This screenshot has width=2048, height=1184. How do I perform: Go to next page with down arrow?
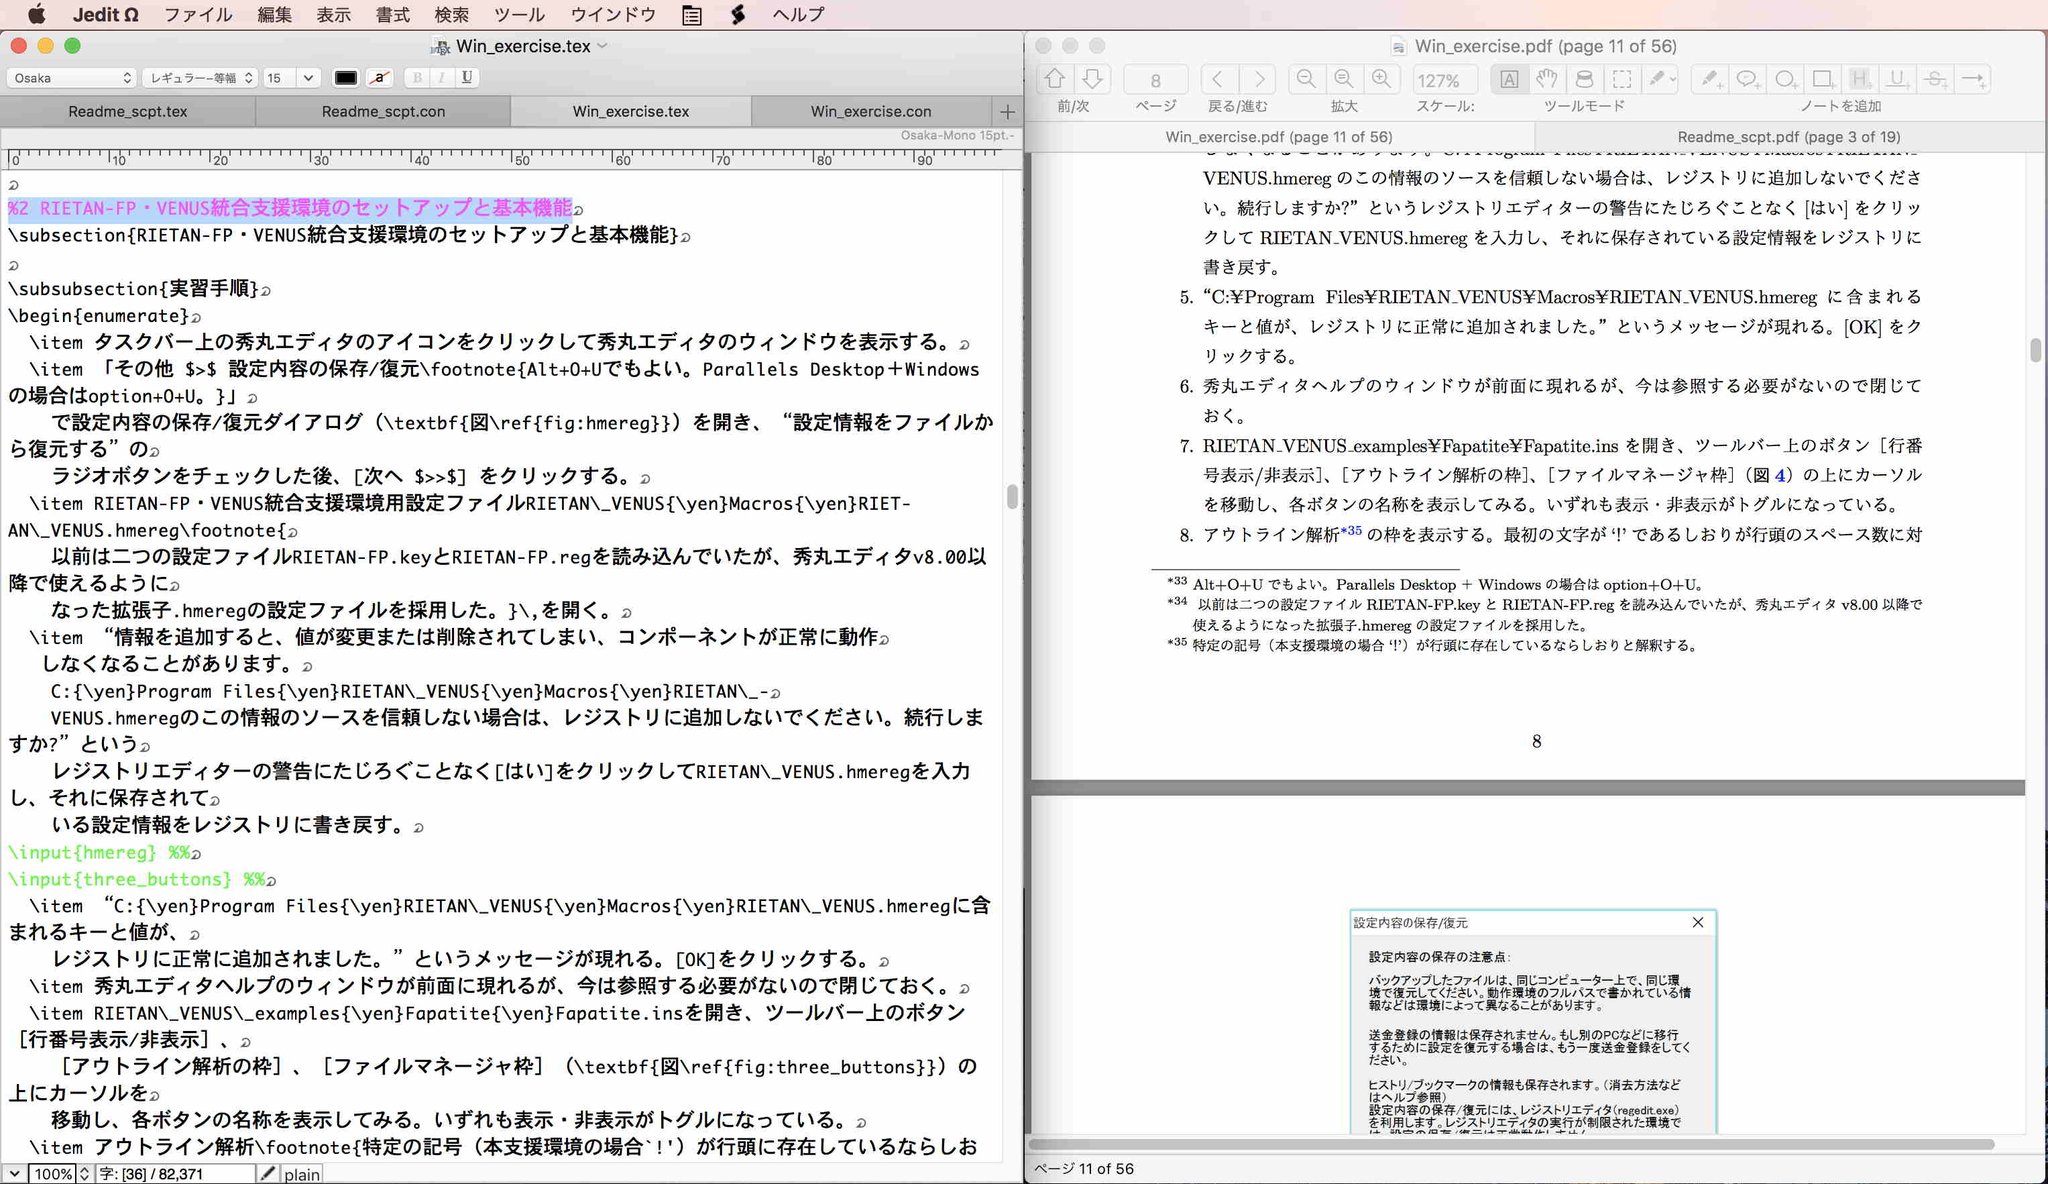click(x=1092, y=79)
